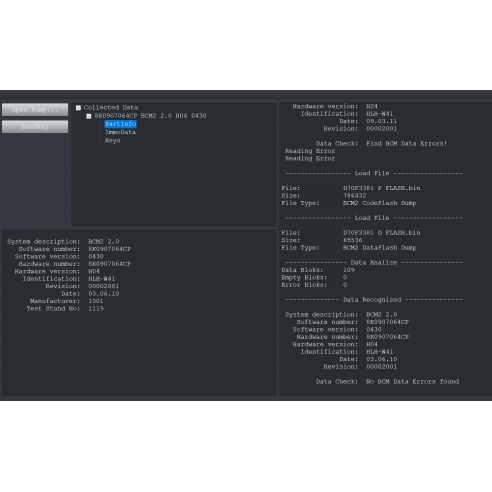
Task: Collapse the Collected Data tree root
Action: [x=78, y=108]
